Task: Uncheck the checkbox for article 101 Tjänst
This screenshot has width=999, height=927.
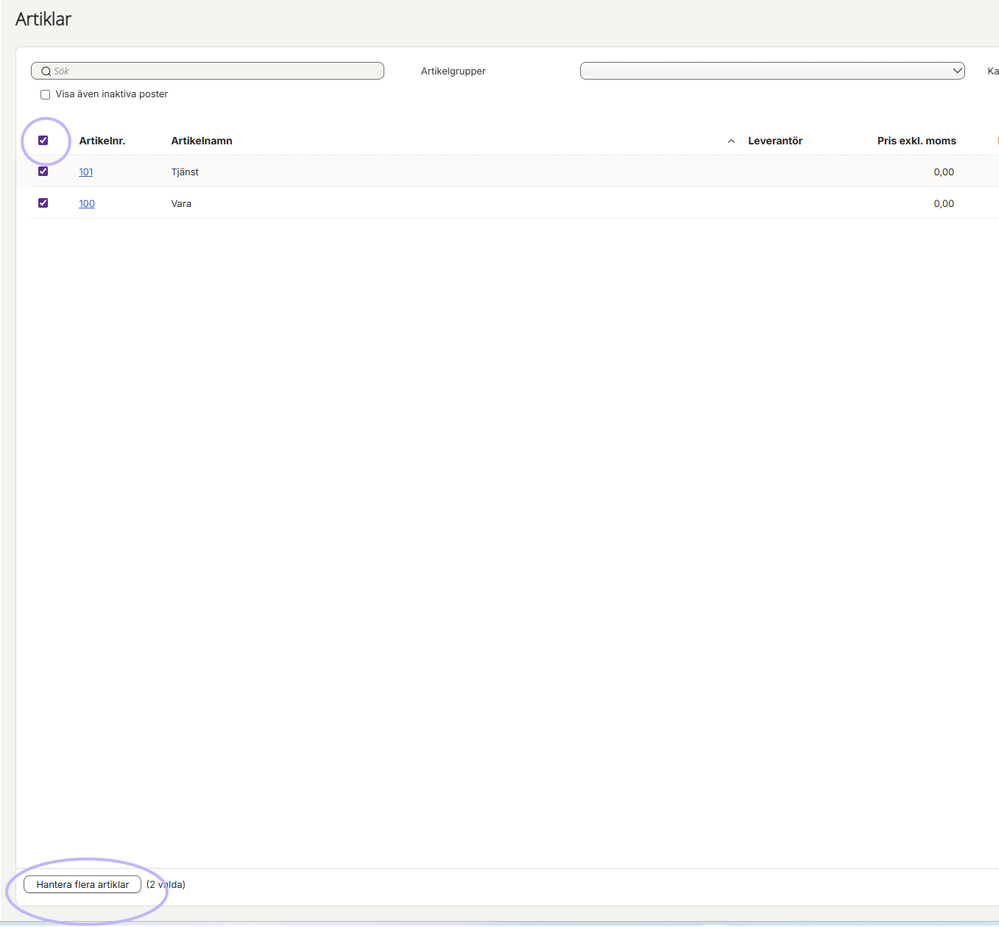Action: click(x=43, y=171)
